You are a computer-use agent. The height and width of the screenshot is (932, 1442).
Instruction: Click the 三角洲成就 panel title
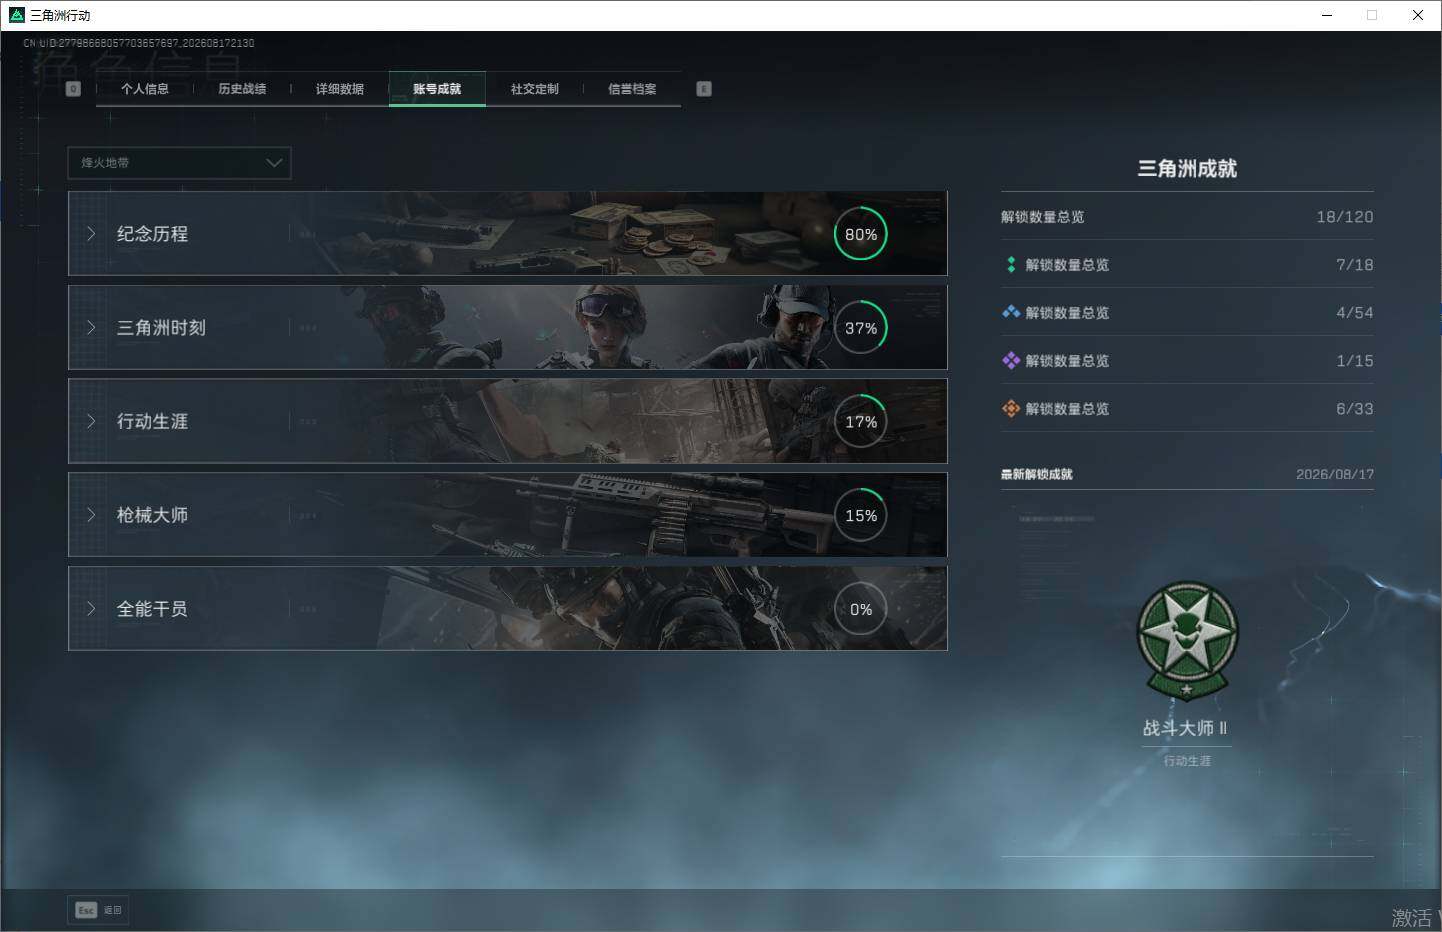tap(1187, 169)
